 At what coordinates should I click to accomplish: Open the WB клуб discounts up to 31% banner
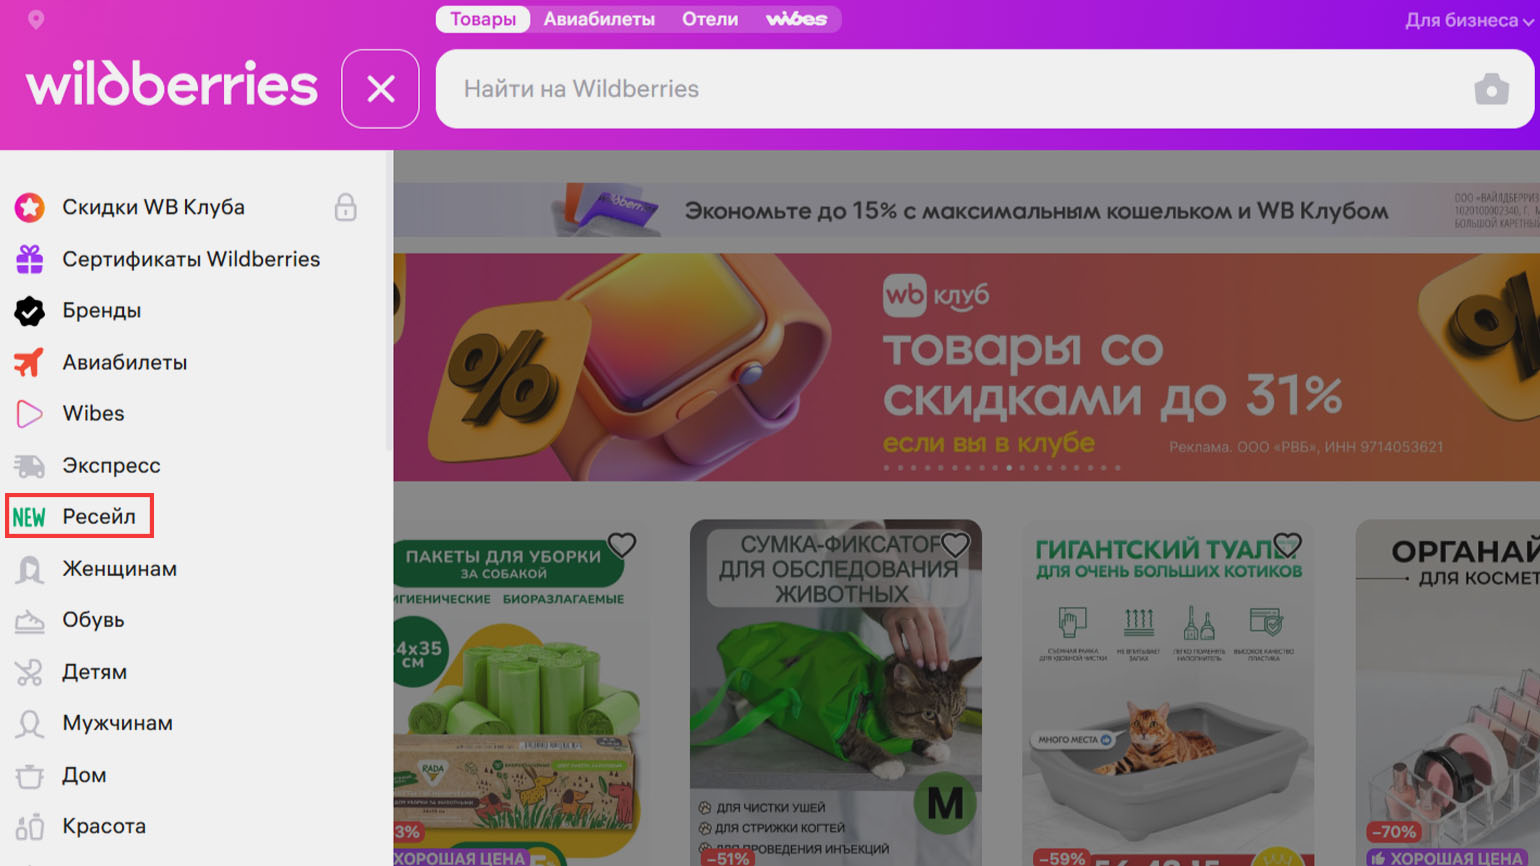pyautogui.click(x=966, y=367)
